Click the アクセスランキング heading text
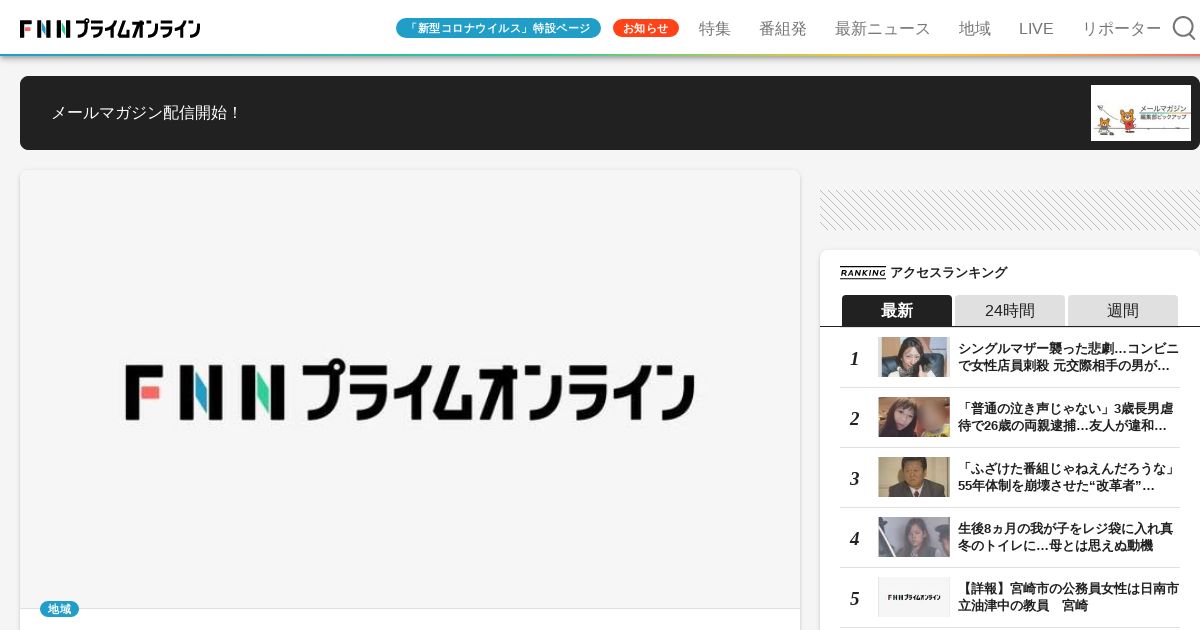The image size is (1200, 630). coord(948,272)
